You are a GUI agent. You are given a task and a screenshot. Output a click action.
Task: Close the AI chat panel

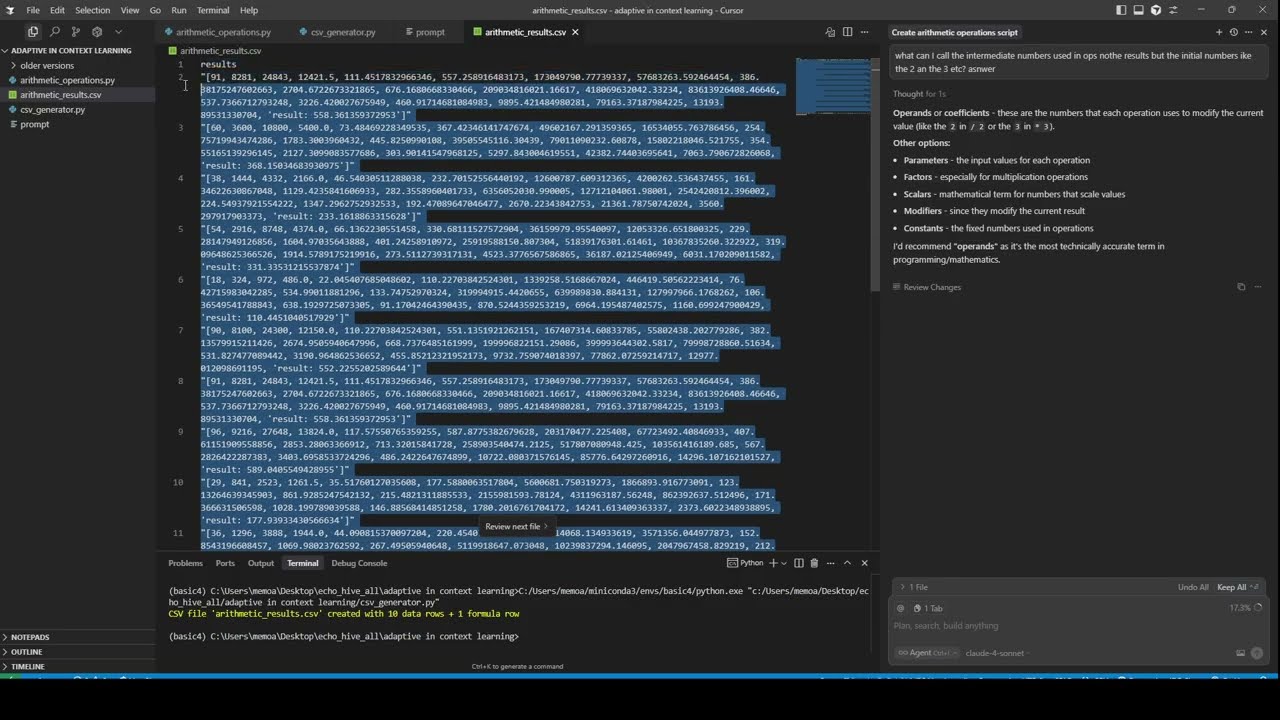click(1264, 32)
